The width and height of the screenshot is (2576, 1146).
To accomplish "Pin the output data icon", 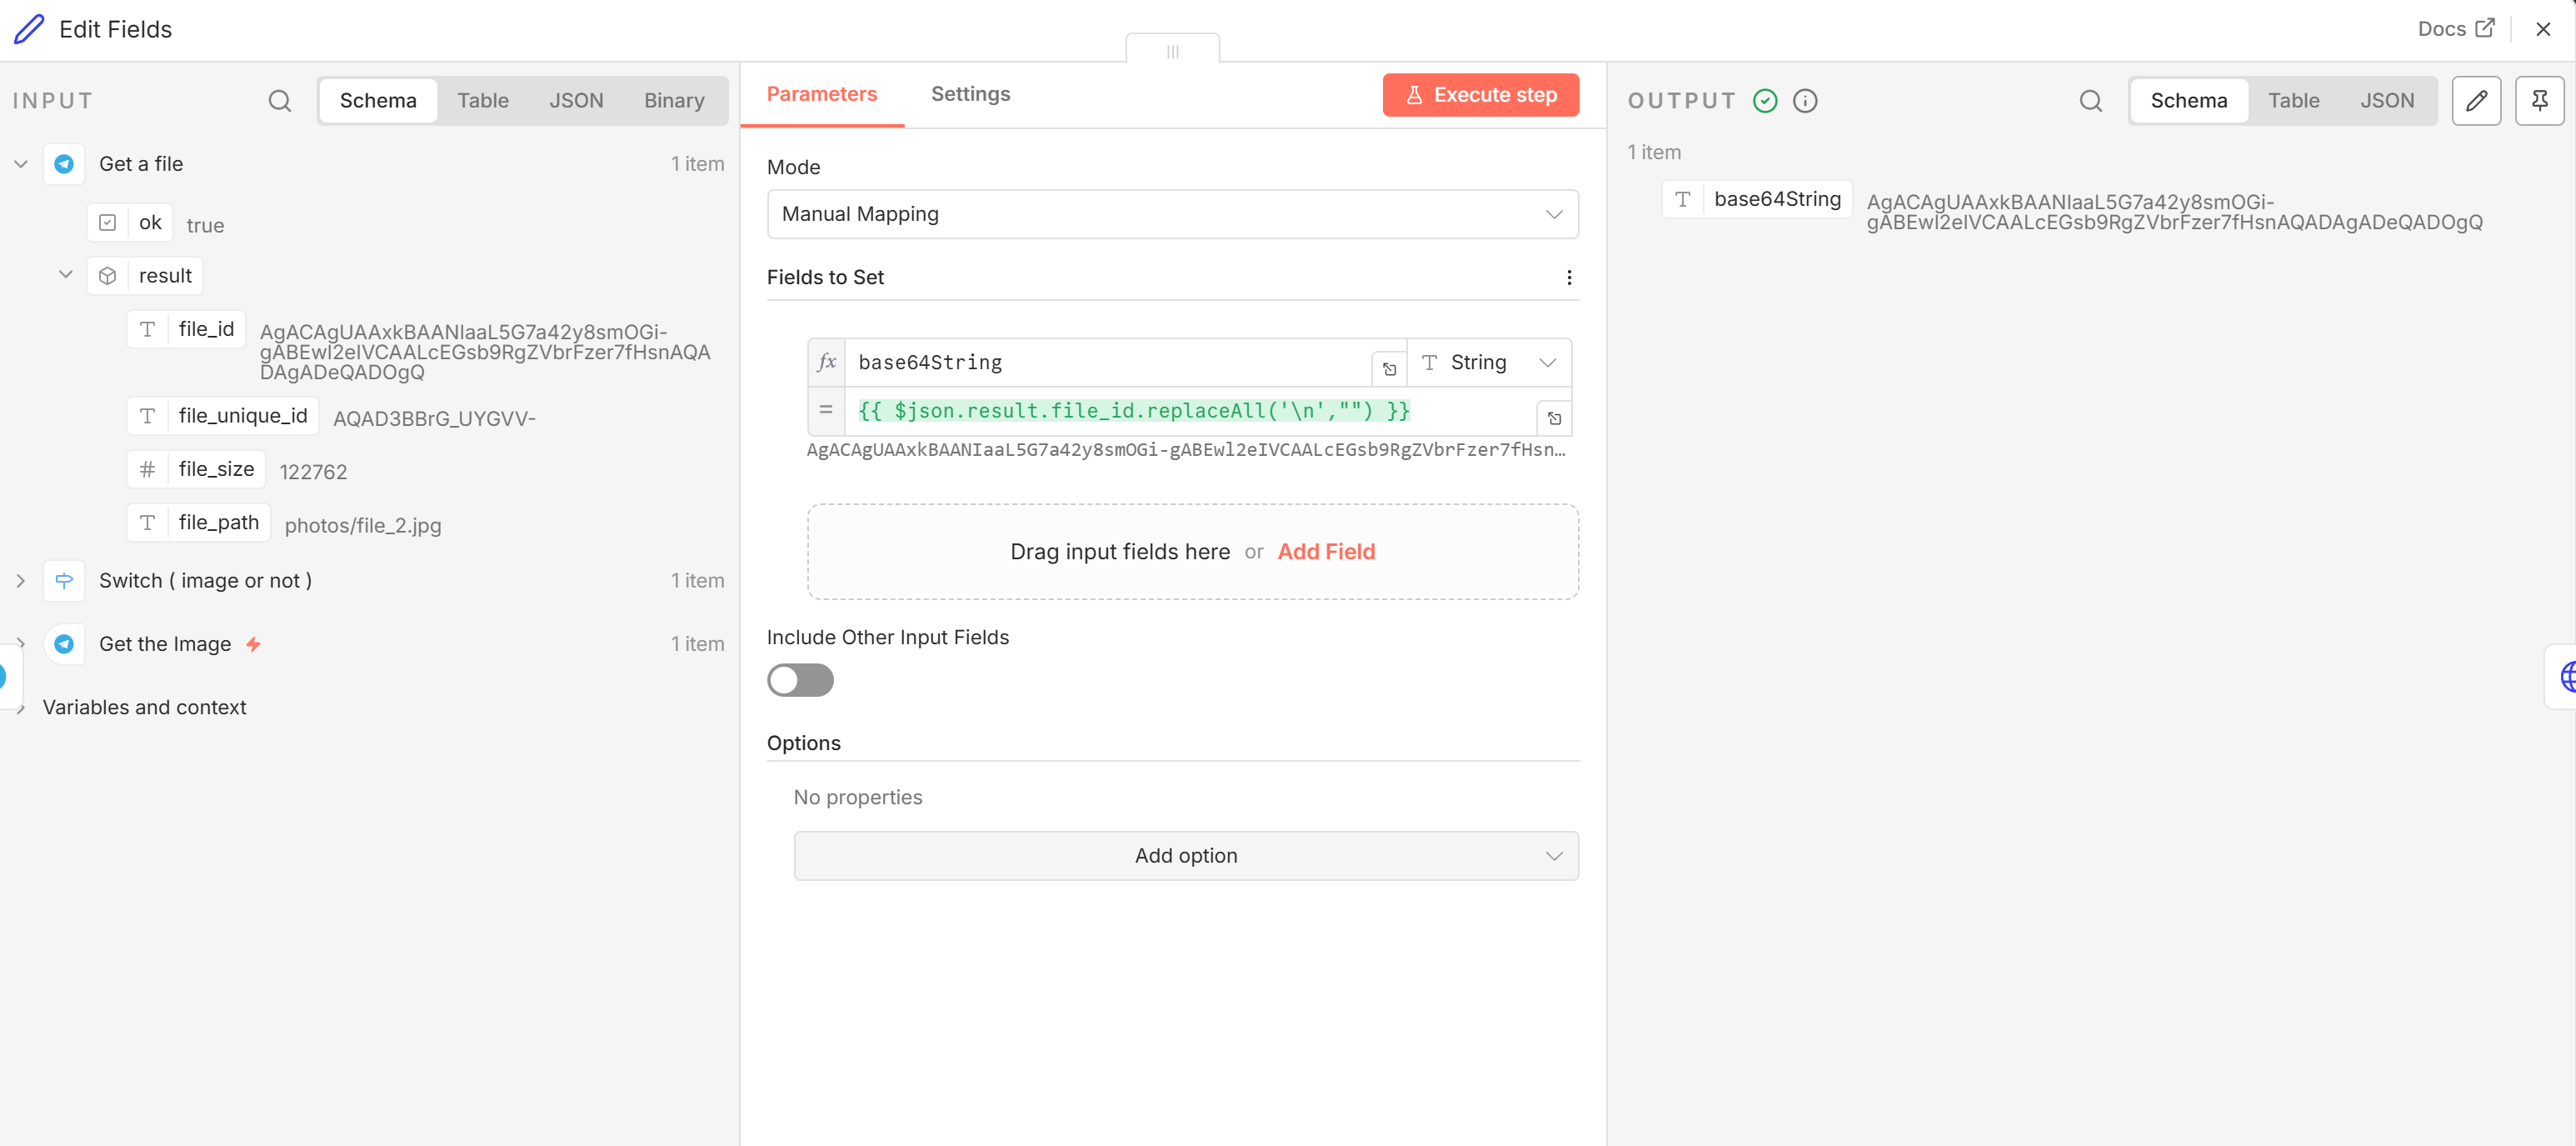I will click(2539, 101).
